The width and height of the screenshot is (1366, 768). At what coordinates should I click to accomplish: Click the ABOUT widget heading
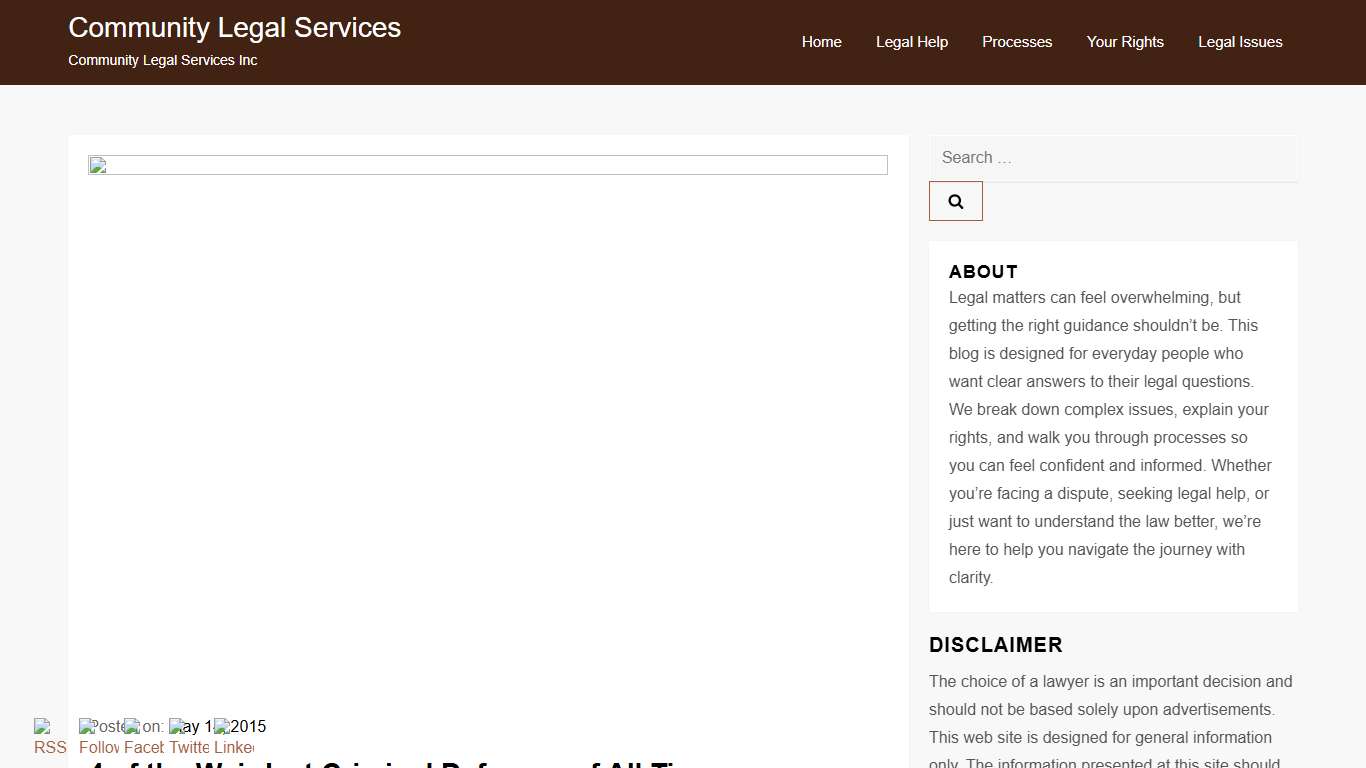pyautogui.click(x=983, y=272)
